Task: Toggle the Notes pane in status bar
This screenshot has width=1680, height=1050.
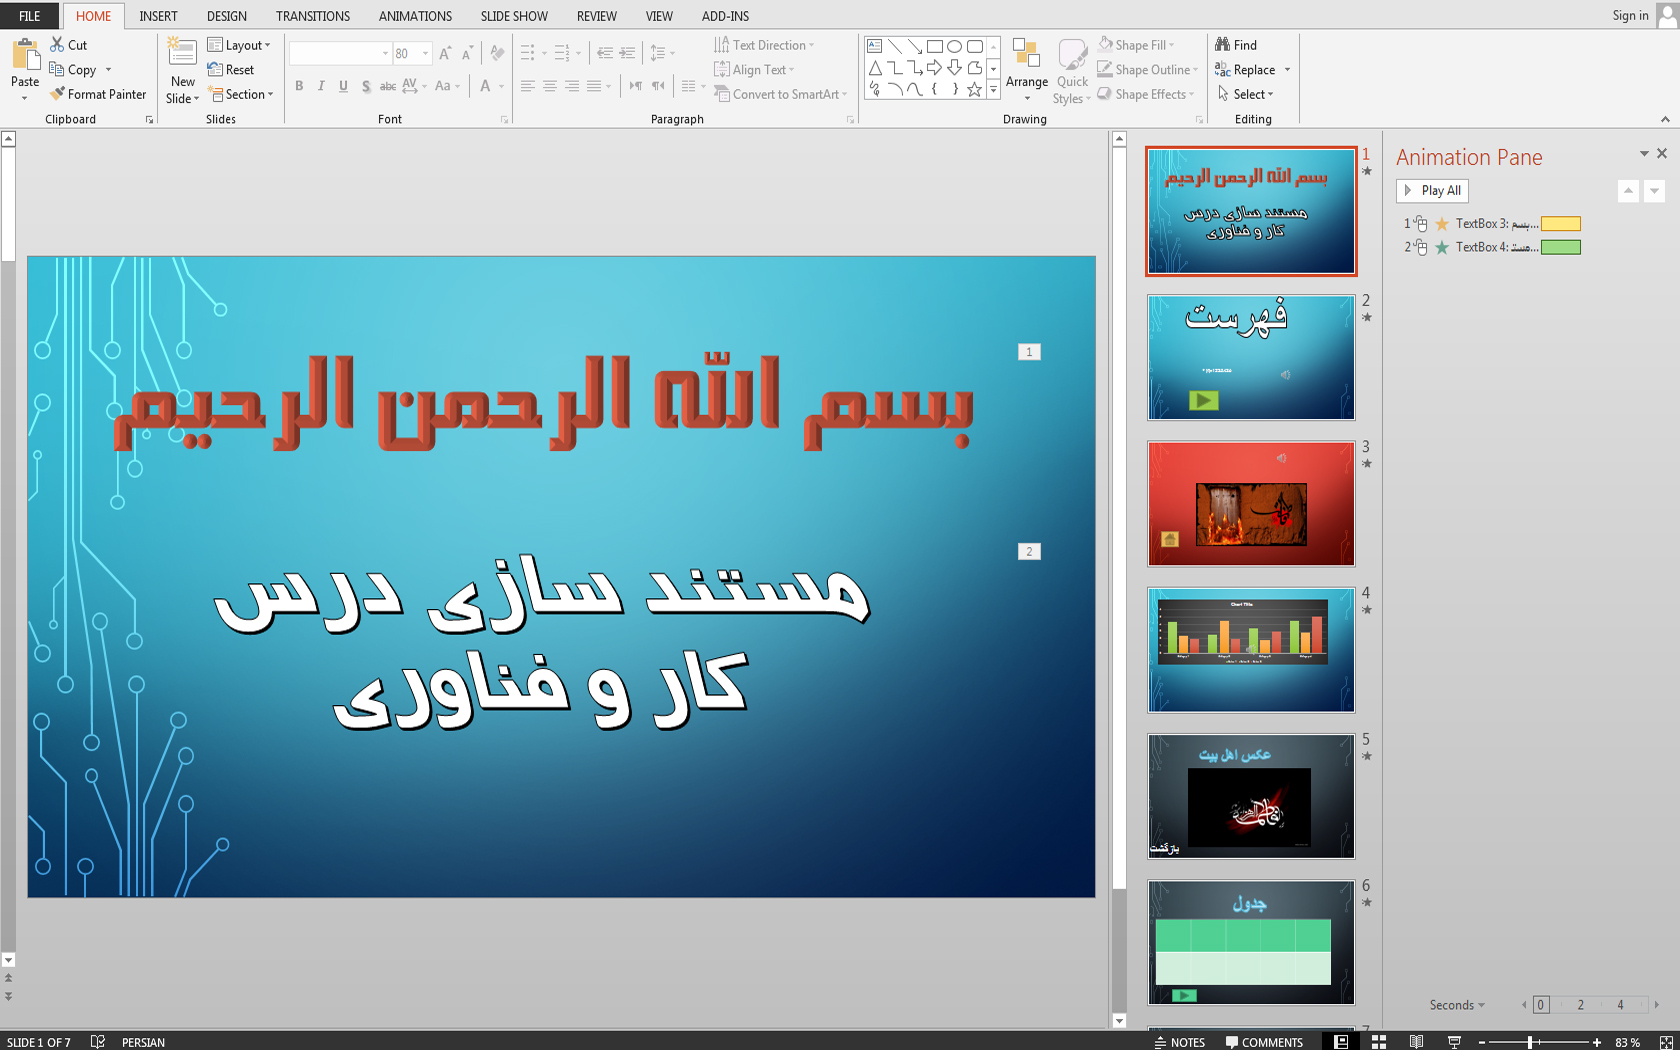Action: click(x=1180, y=1042)
